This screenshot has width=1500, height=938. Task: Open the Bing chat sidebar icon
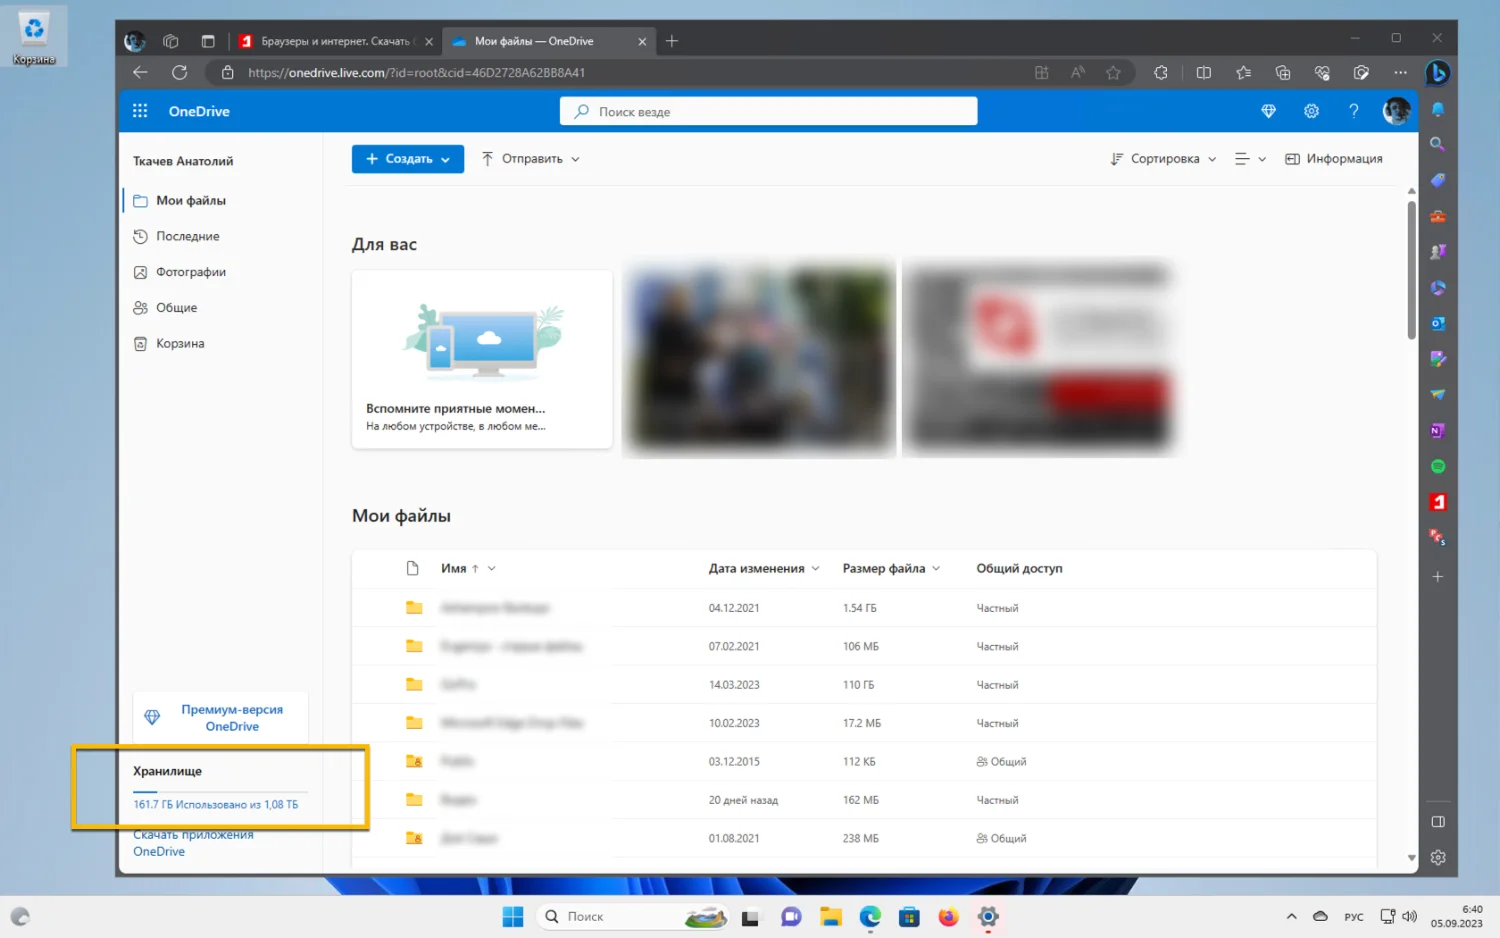(x=1437, y=73)
